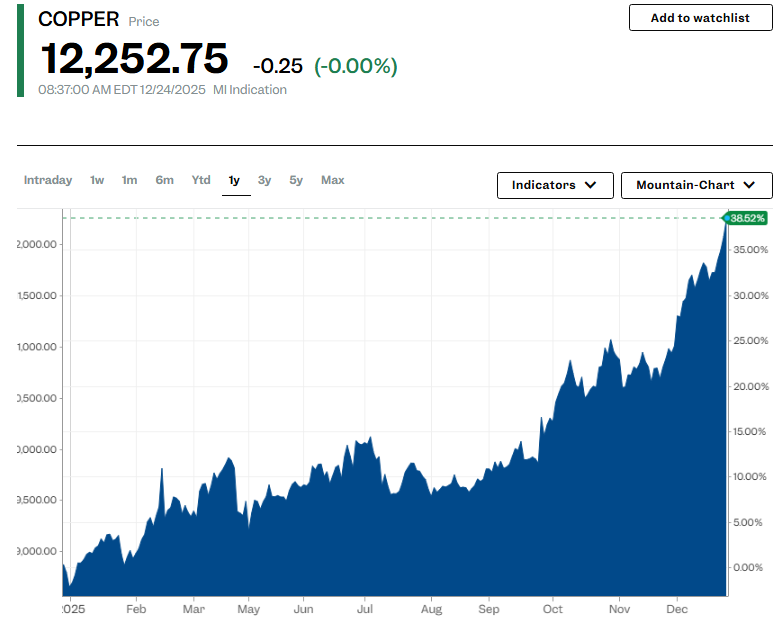Click the green 38.52% price marker

click(x=747, y=218)
